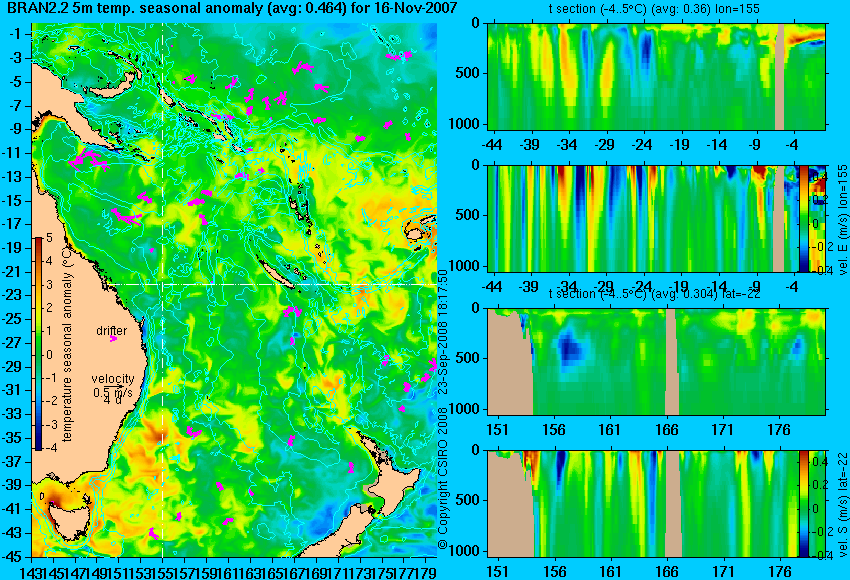Click the '© Copyright CSIRO 2008' text

(443, 479)
